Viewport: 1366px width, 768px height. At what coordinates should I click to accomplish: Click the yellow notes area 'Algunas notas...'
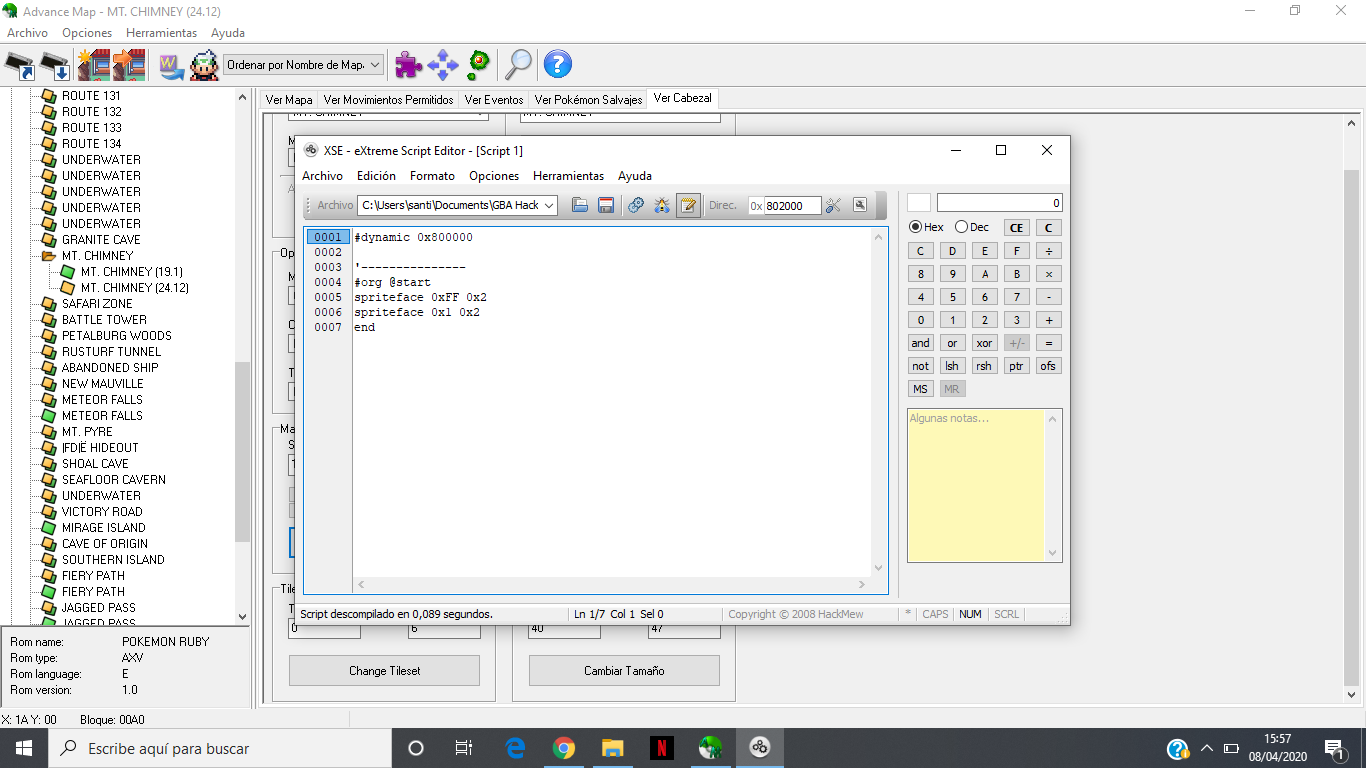click(x=976, y=485)
